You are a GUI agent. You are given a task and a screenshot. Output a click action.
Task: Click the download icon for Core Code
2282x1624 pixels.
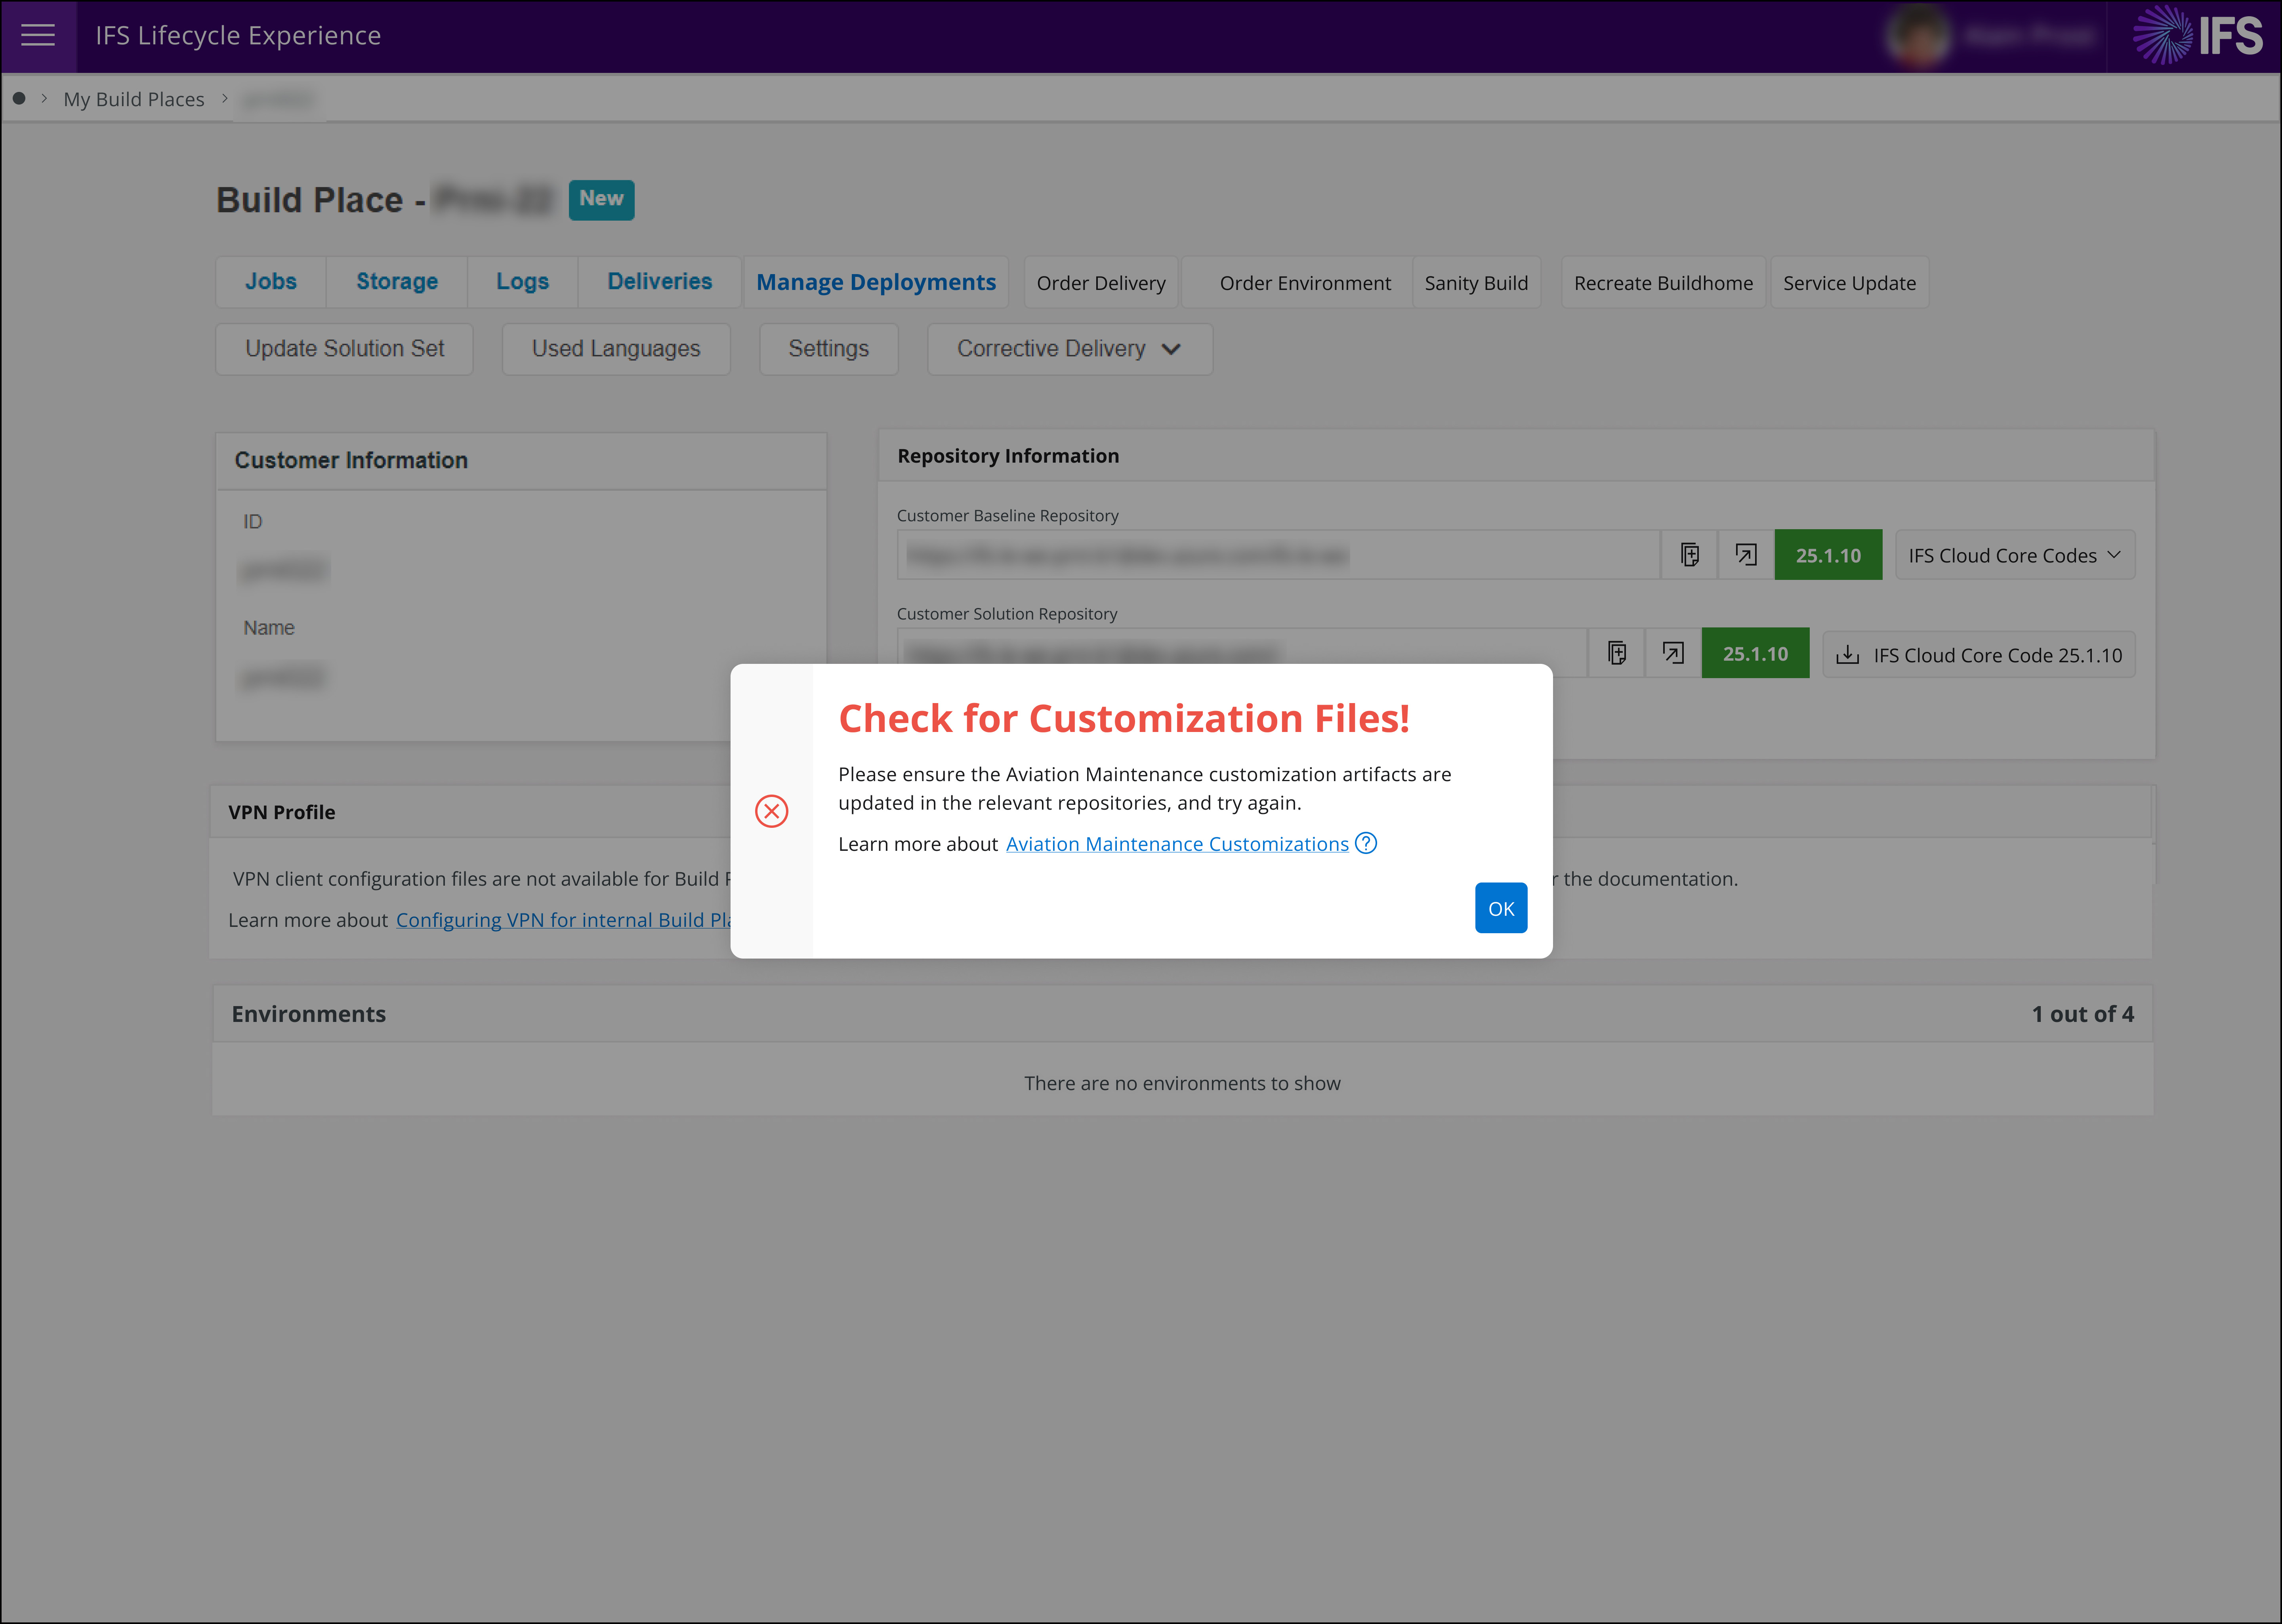pyautogui.click(x=1848, y=655)
